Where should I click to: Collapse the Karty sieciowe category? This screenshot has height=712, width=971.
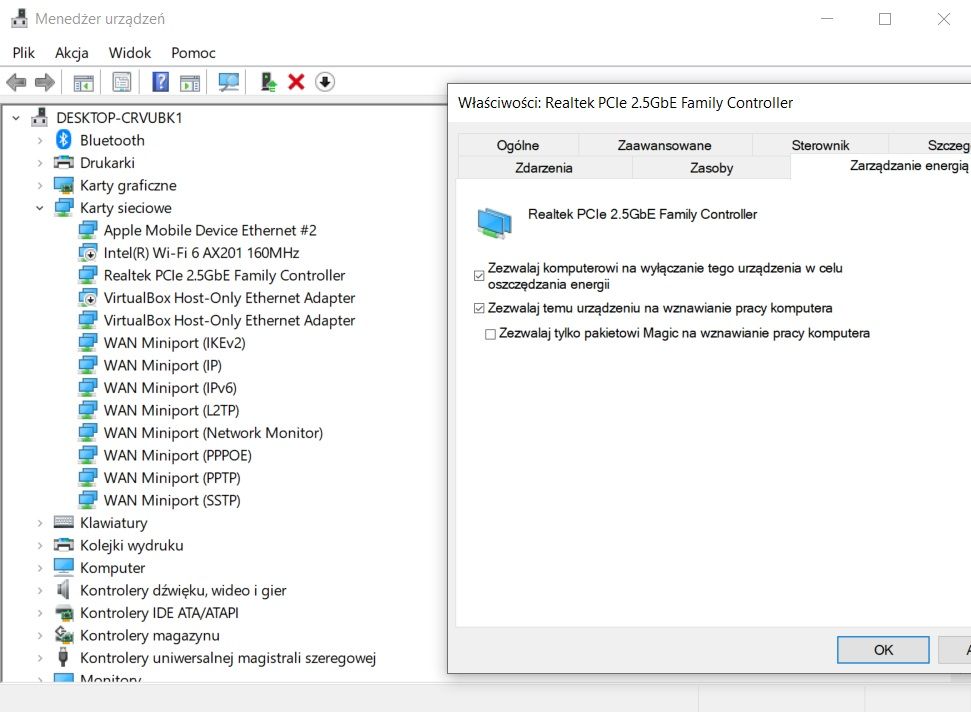coord(40,208)
